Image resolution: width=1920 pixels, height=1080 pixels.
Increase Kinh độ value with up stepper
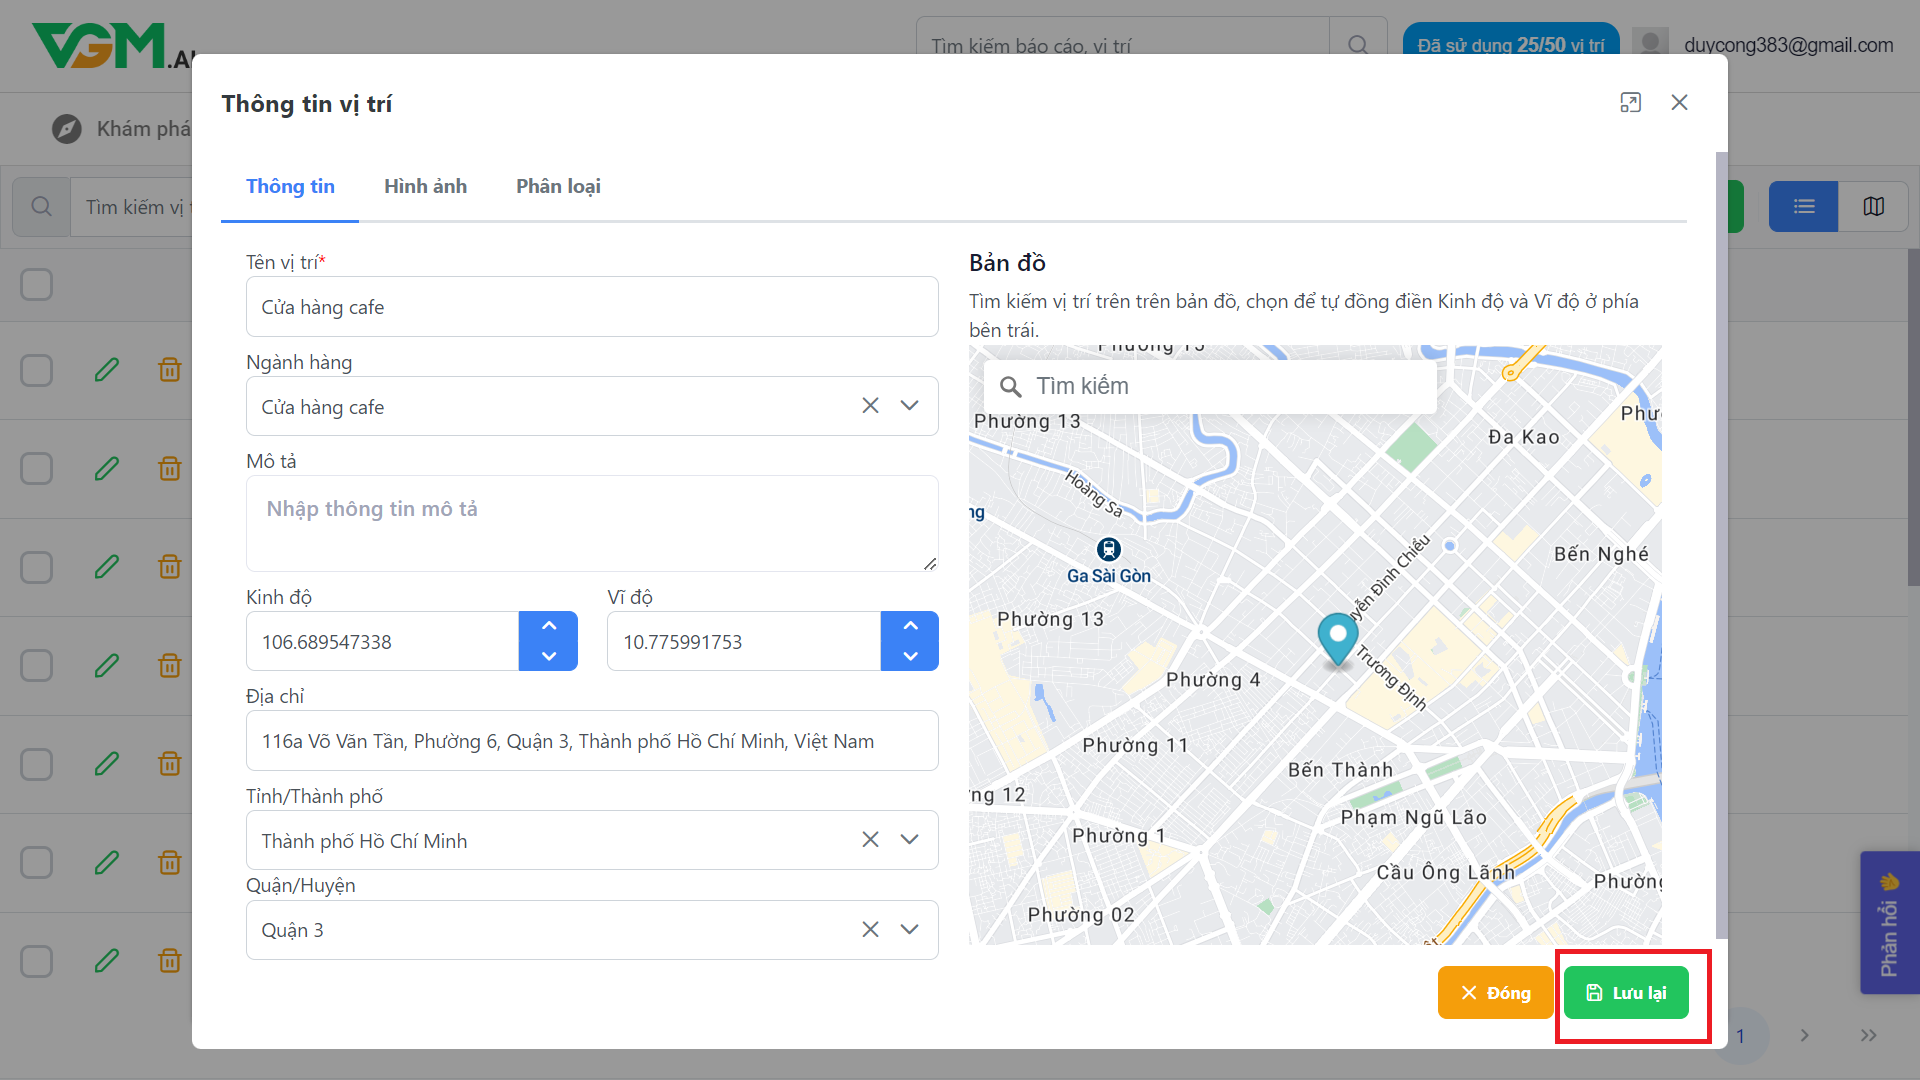click(548, 626)
